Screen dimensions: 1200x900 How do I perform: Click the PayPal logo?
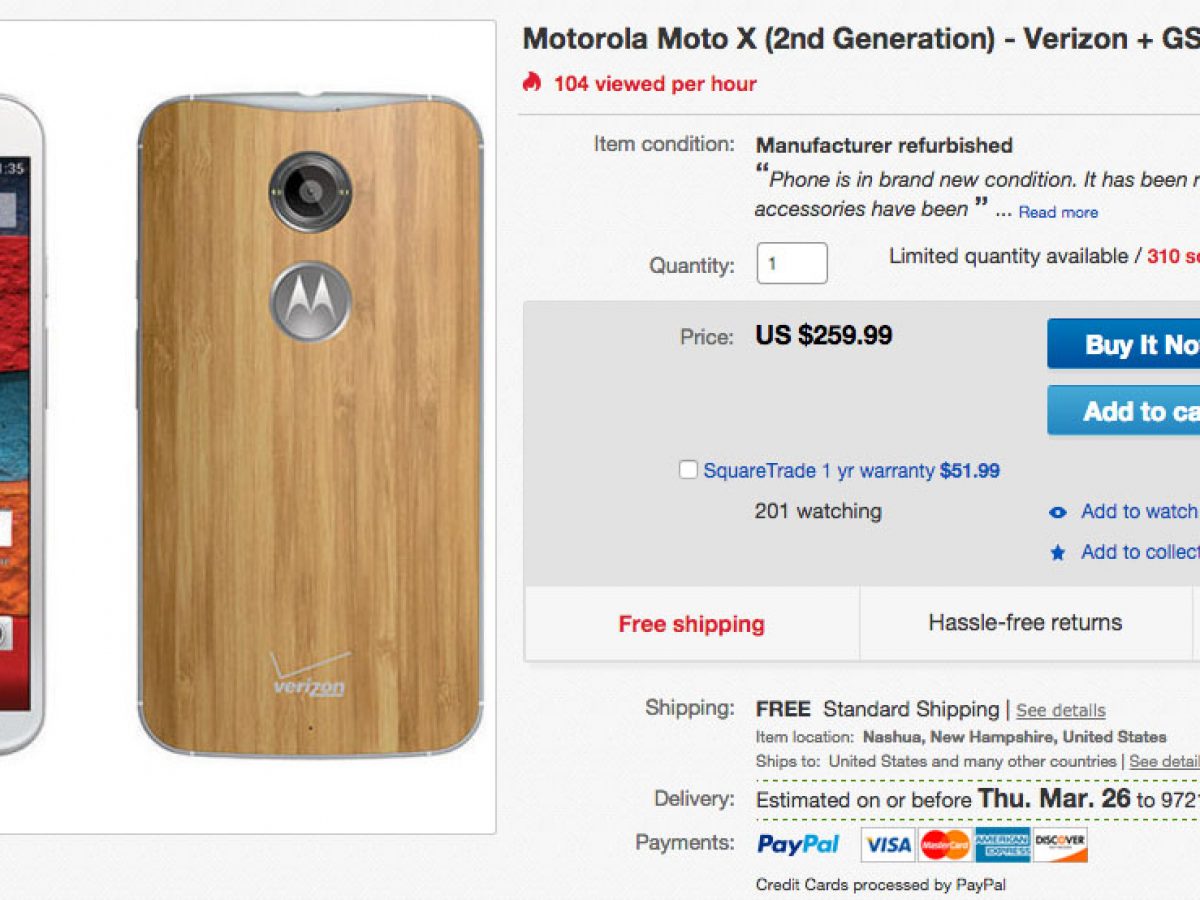798,844
